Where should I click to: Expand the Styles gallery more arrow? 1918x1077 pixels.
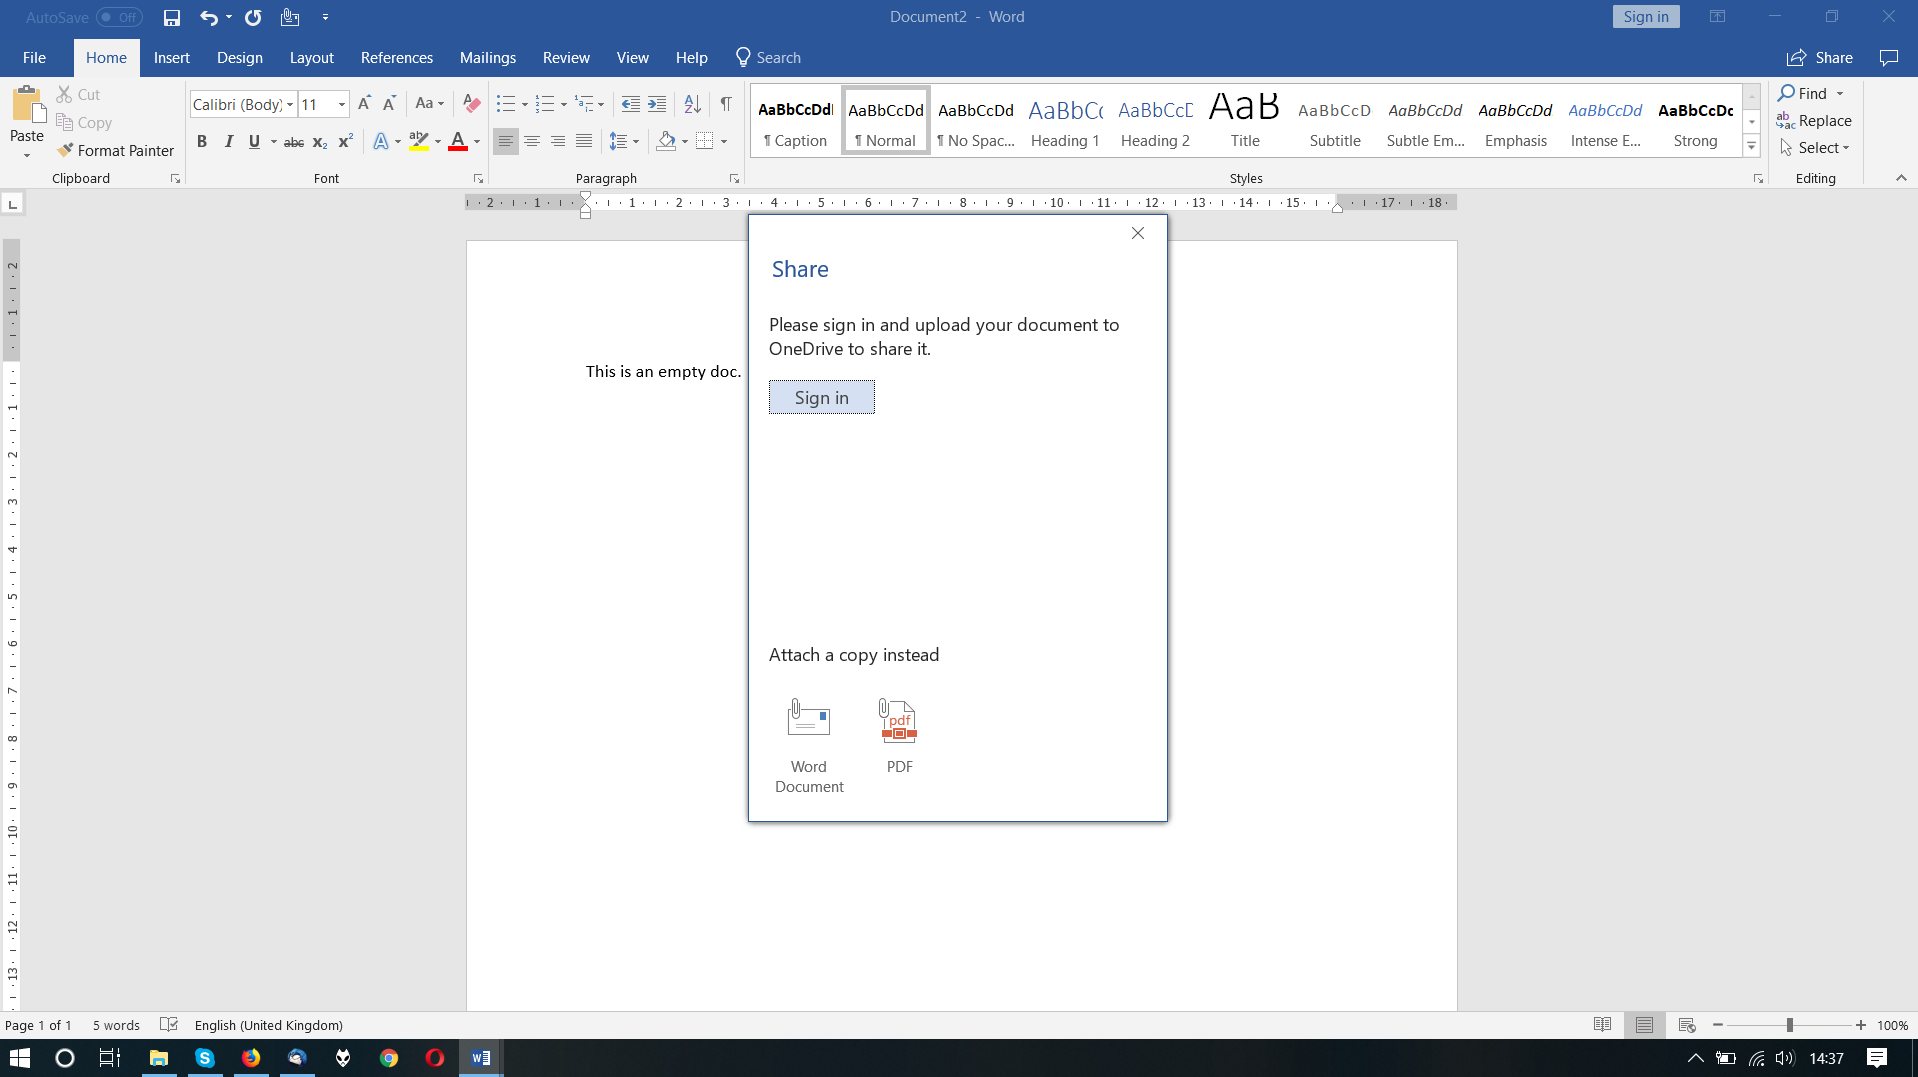click(x=1751, y=147)
